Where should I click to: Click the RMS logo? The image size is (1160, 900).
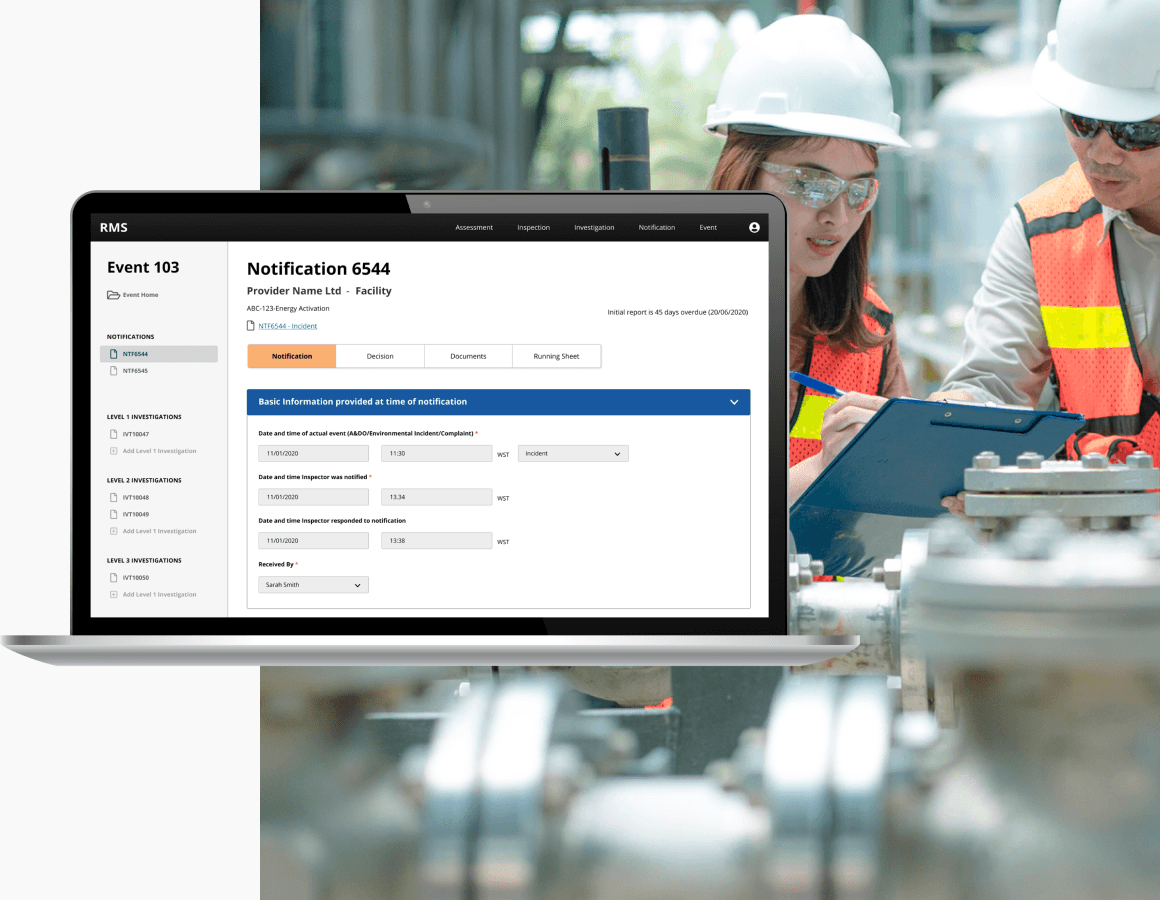click(x=114, y=228)
